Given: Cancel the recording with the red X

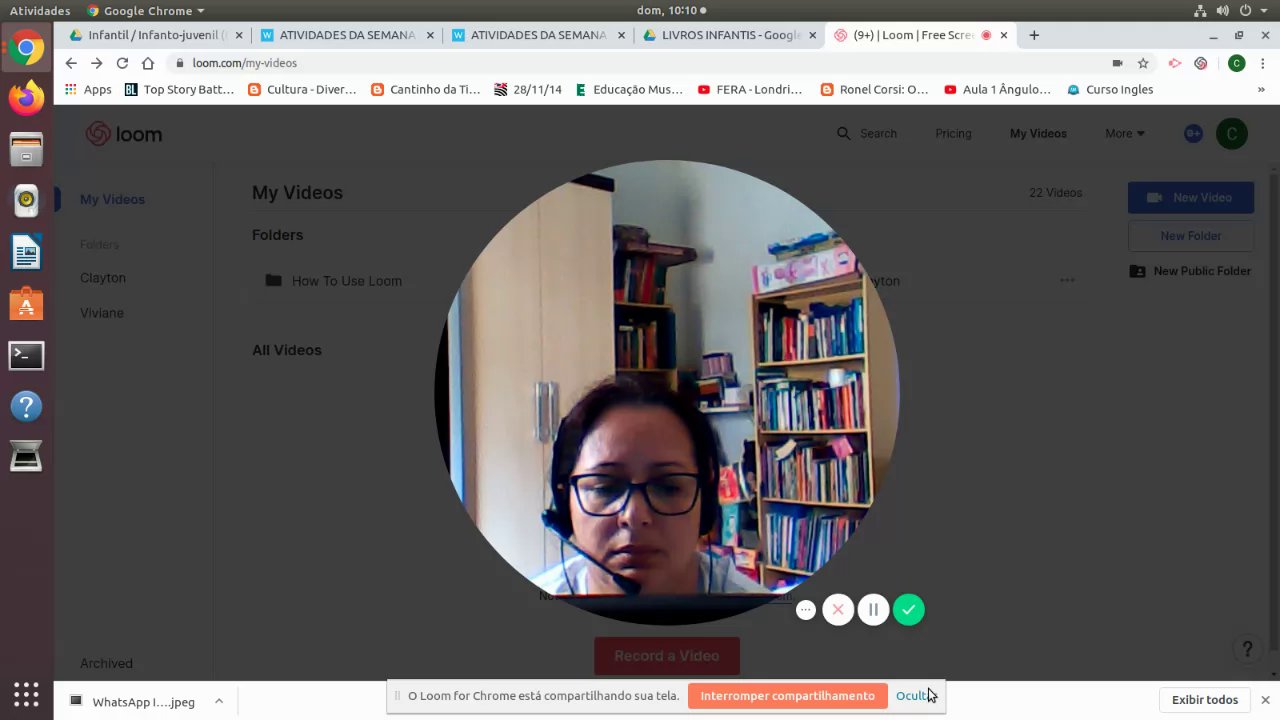Looking at the screenshot, I should (x=838, y=609).
